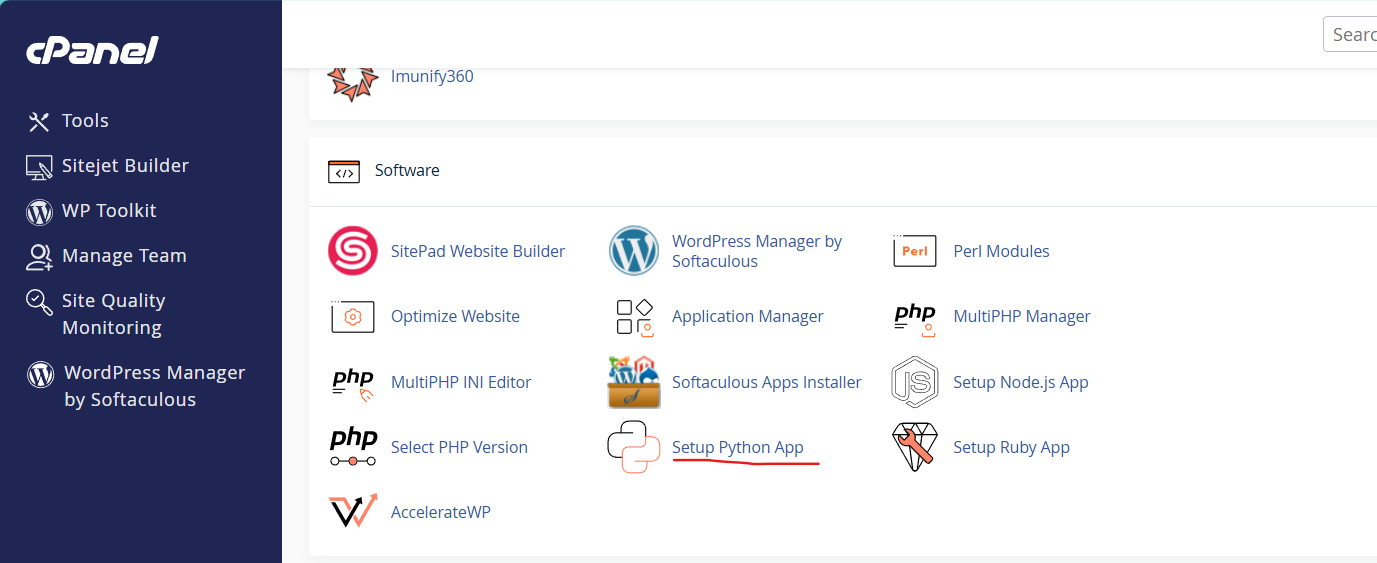Open MultiPHP Manager link
Screen dimensions: 1377x563
1022,316
